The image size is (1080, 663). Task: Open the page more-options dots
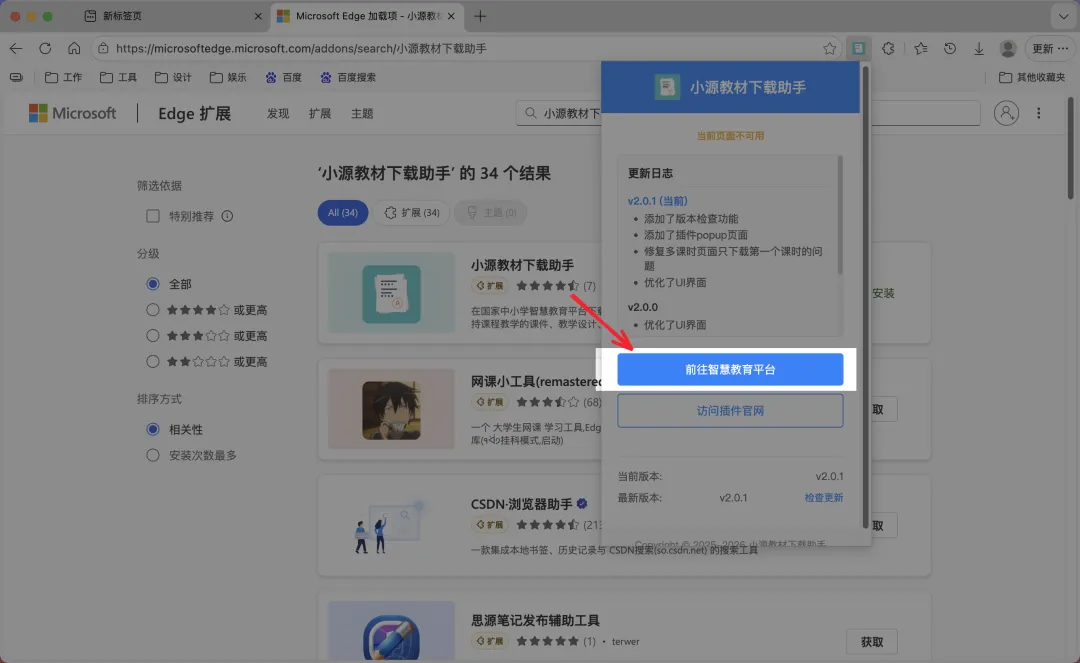[x=1039, y=113]
